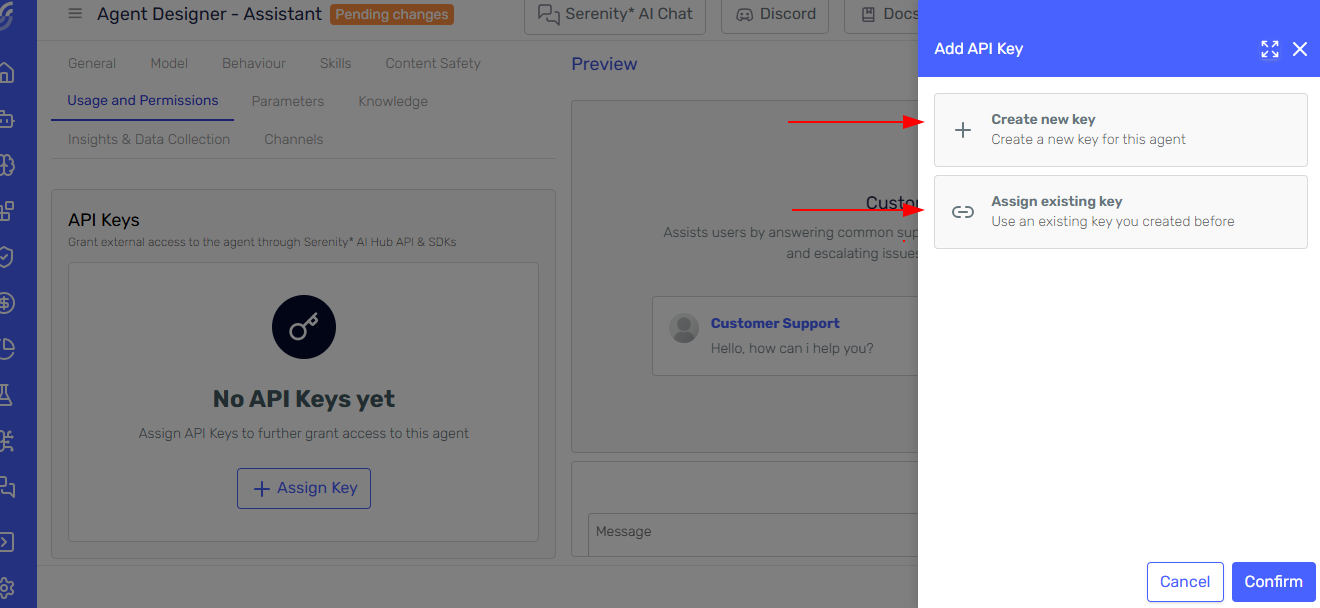Open the command workflow icon in sidebar

(x=7, y=441)
